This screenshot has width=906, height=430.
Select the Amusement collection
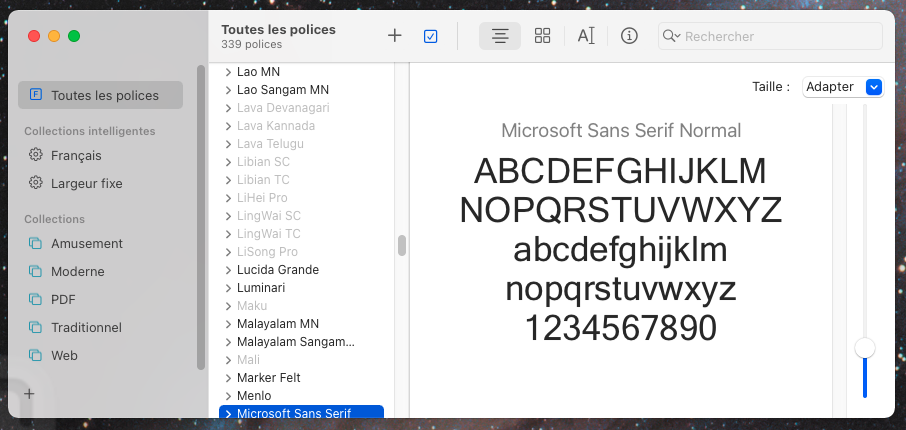tap(86, 243)
